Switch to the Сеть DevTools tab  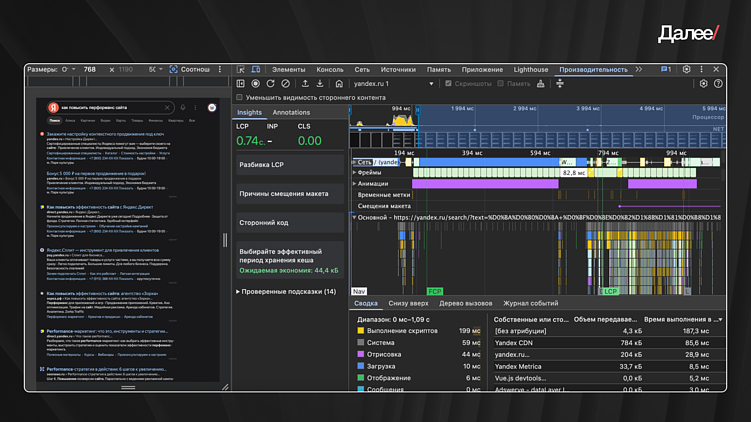coord(362,69)
